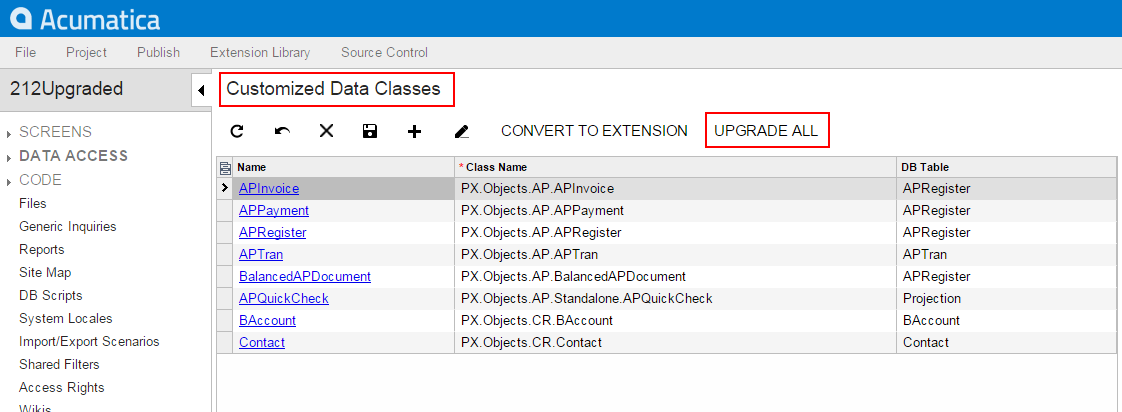Expand the CODE tree node
This screenshot has width=1122, height=412.
tap(10, 181)
